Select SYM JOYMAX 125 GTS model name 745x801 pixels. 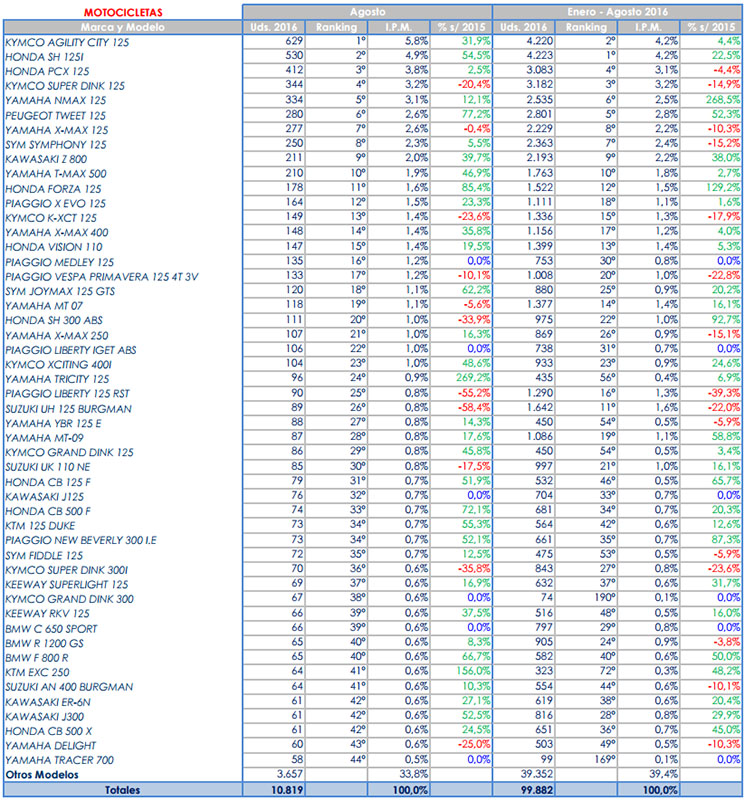click(60, 291)
